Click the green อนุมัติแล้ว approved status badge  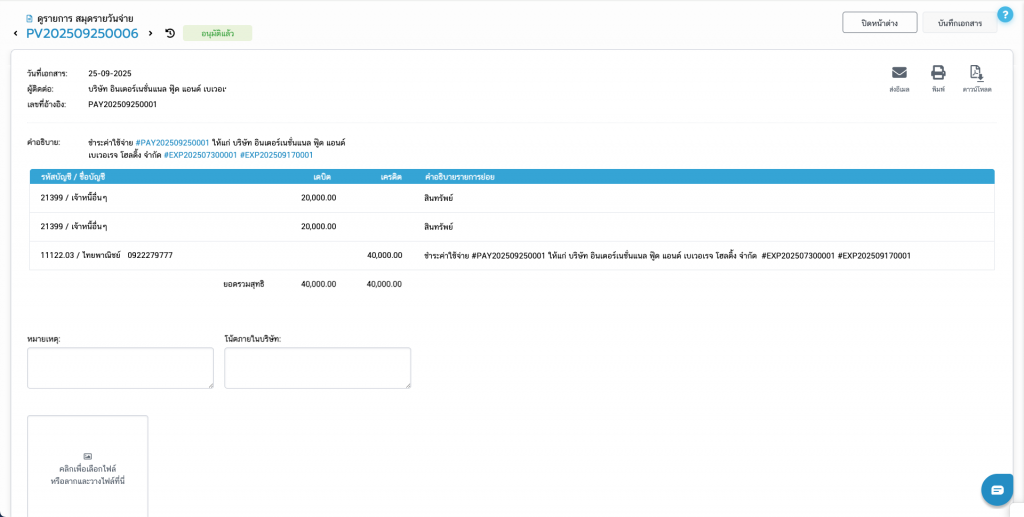(x=217, y=33)
